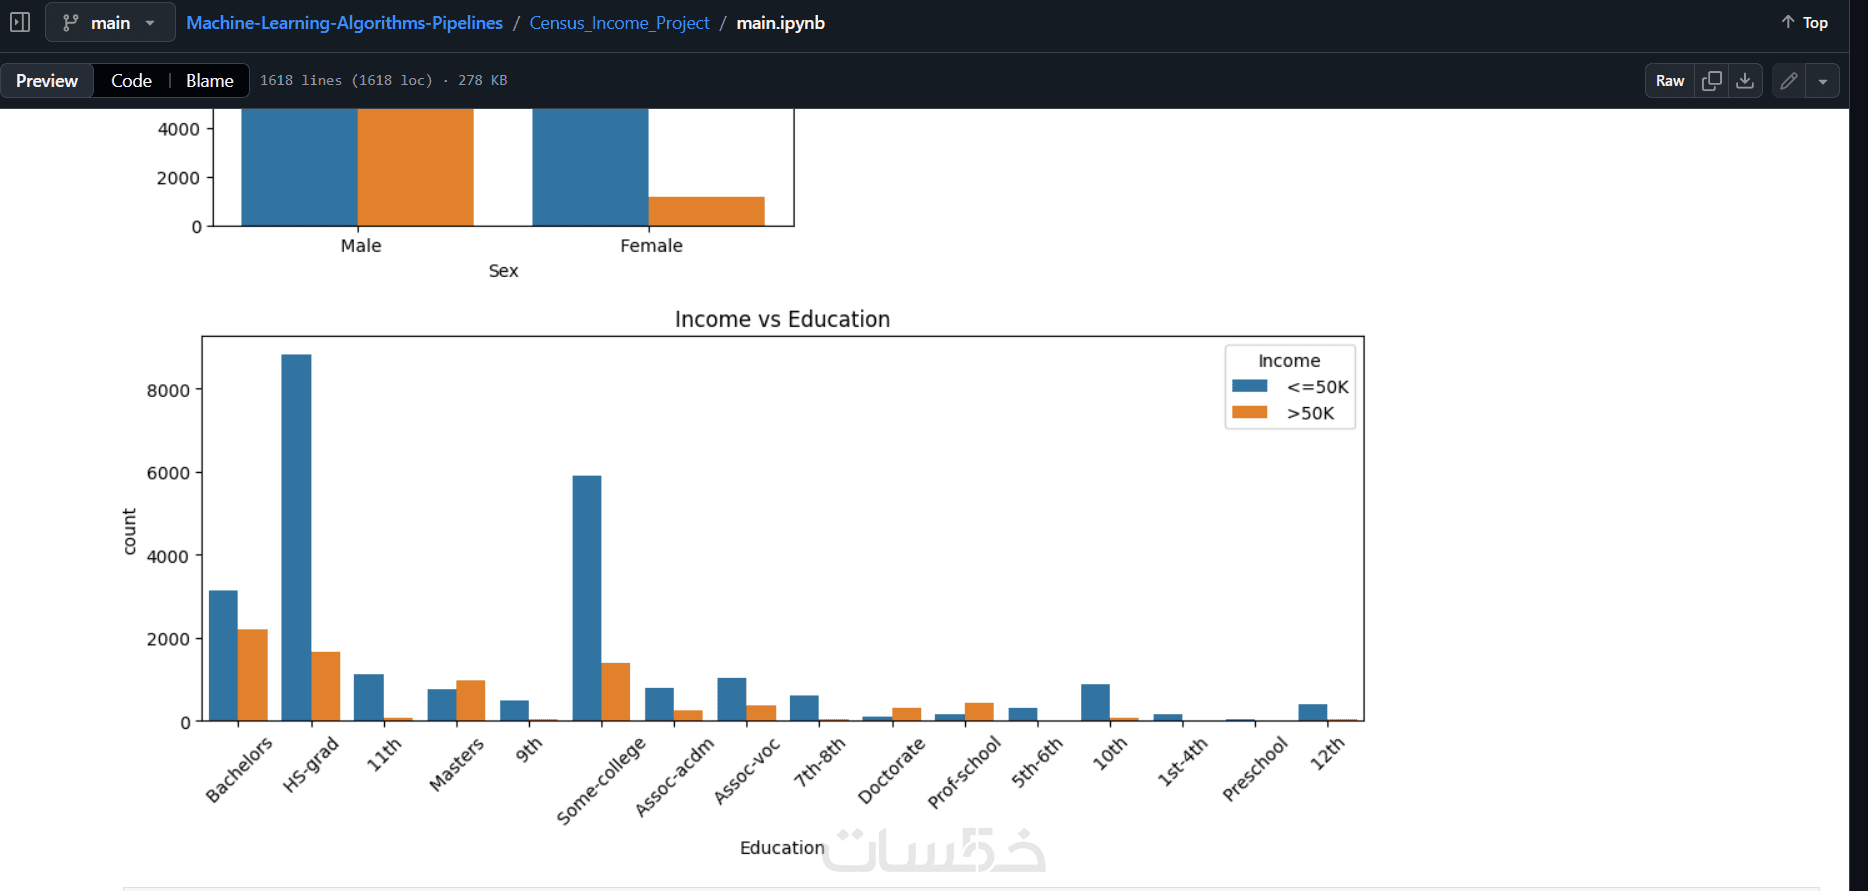Open Machine-Learning-Algorithms-Pipelines repository link
Viewport: 1868px width, 891px height.
pos(344,23)
